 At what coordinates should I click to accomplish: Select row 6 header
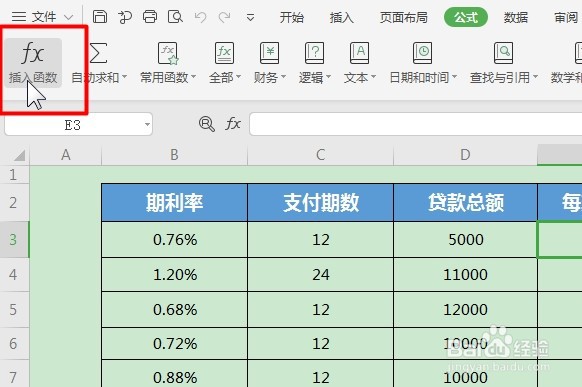coord(14,343)
